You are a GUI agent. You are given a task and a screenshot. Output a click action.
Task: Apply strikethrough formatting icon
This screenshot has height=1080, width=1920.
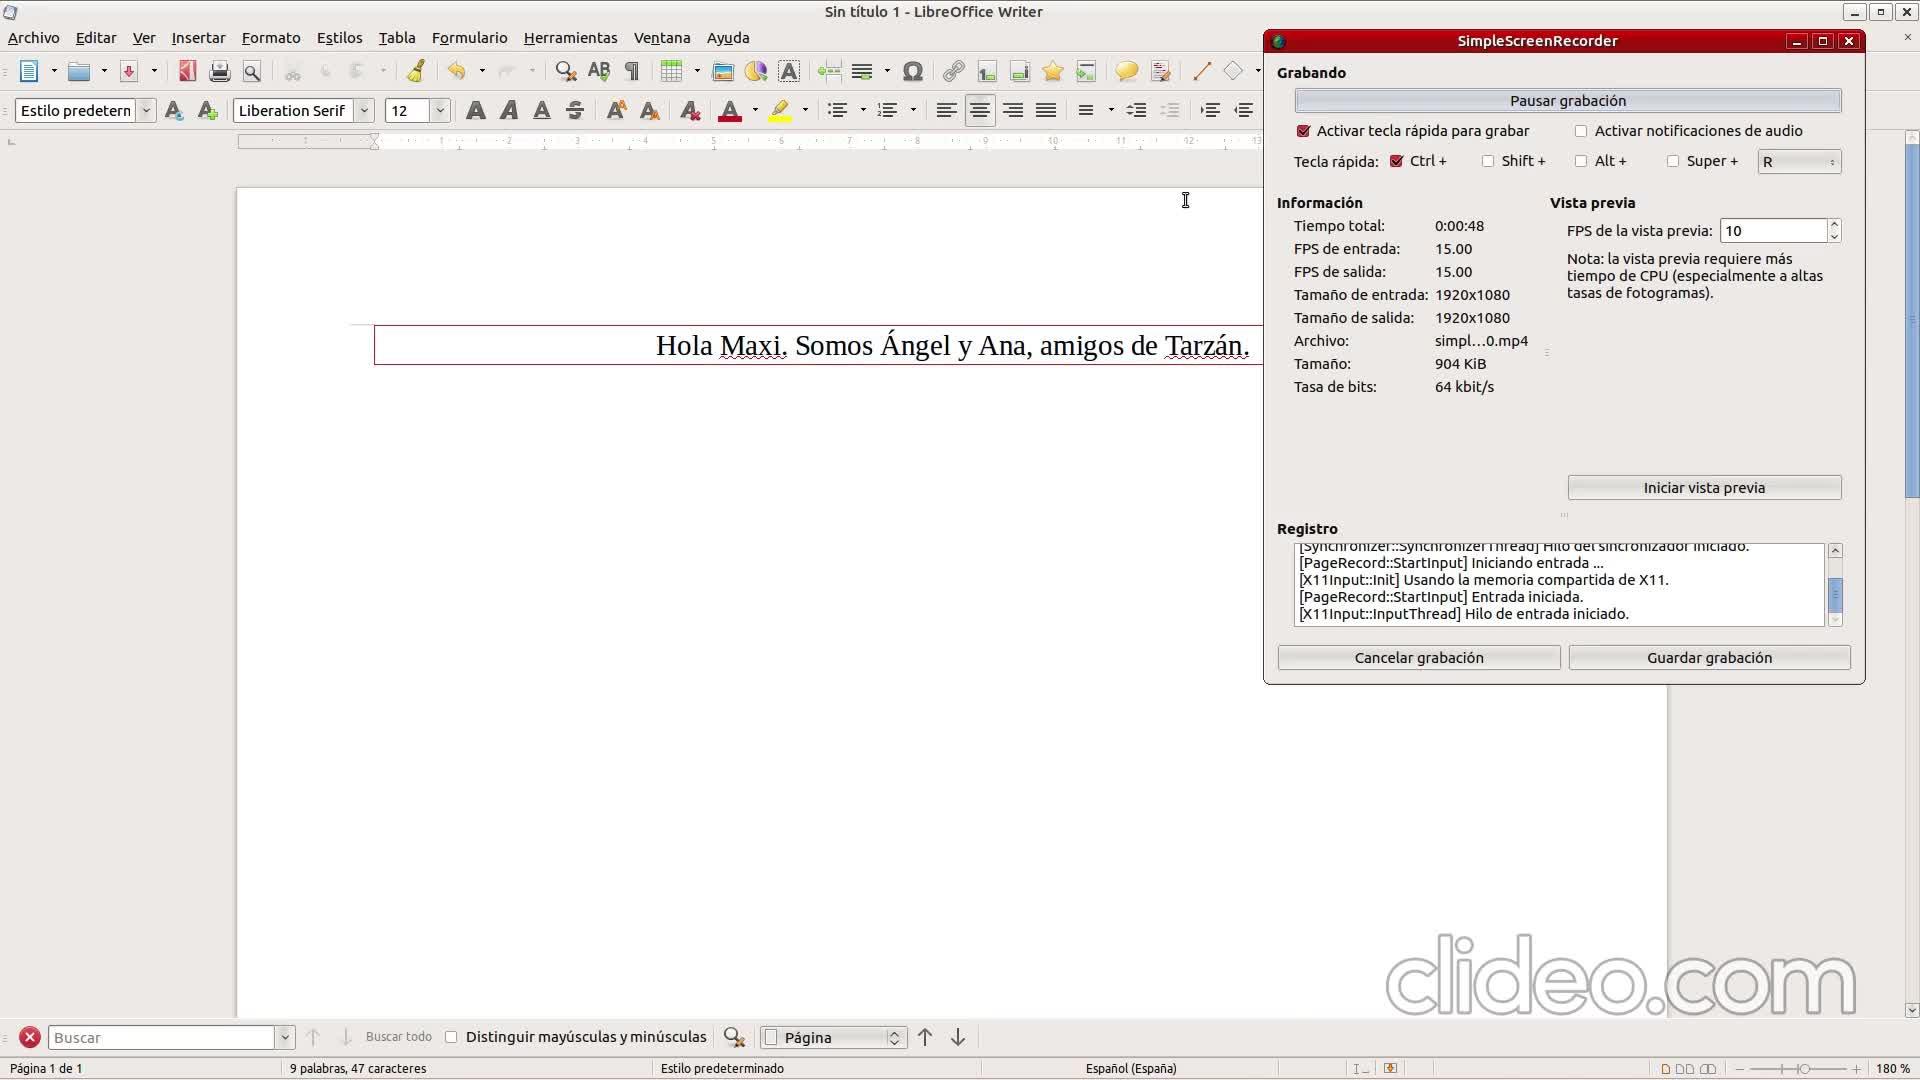(x=575, y=110)
